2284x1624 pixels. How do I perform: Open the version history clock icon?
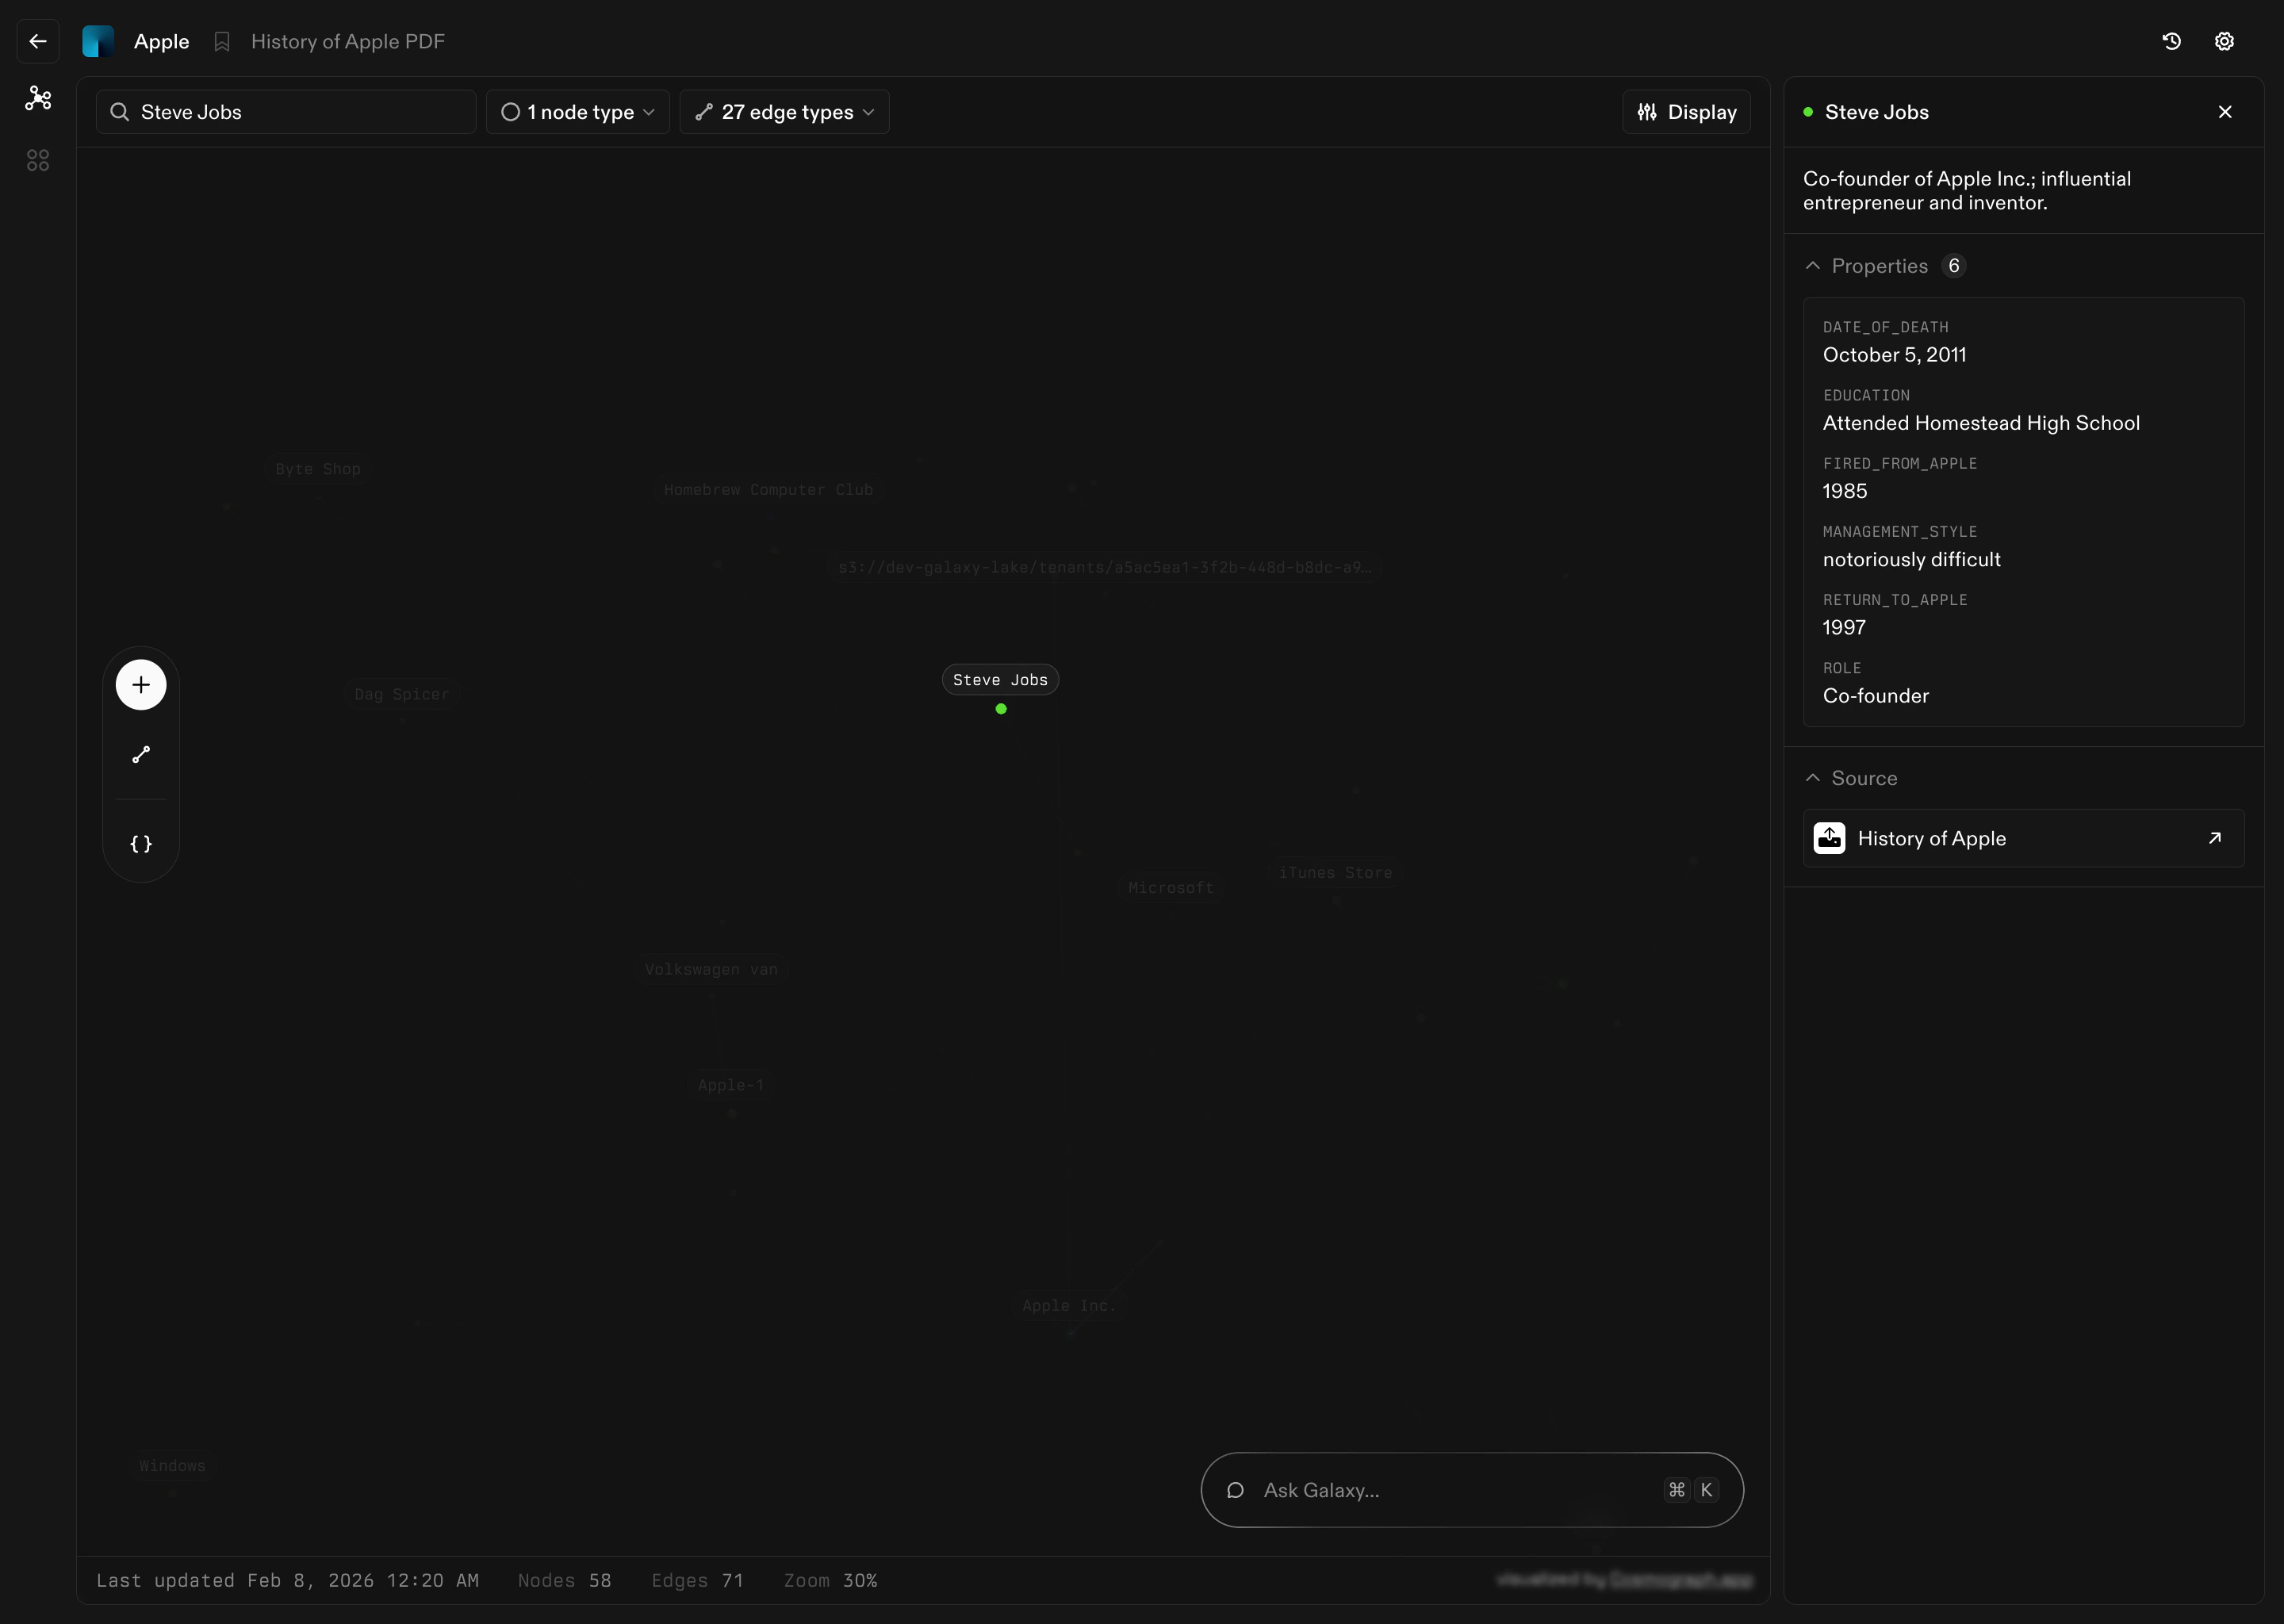click(2171, 41)
